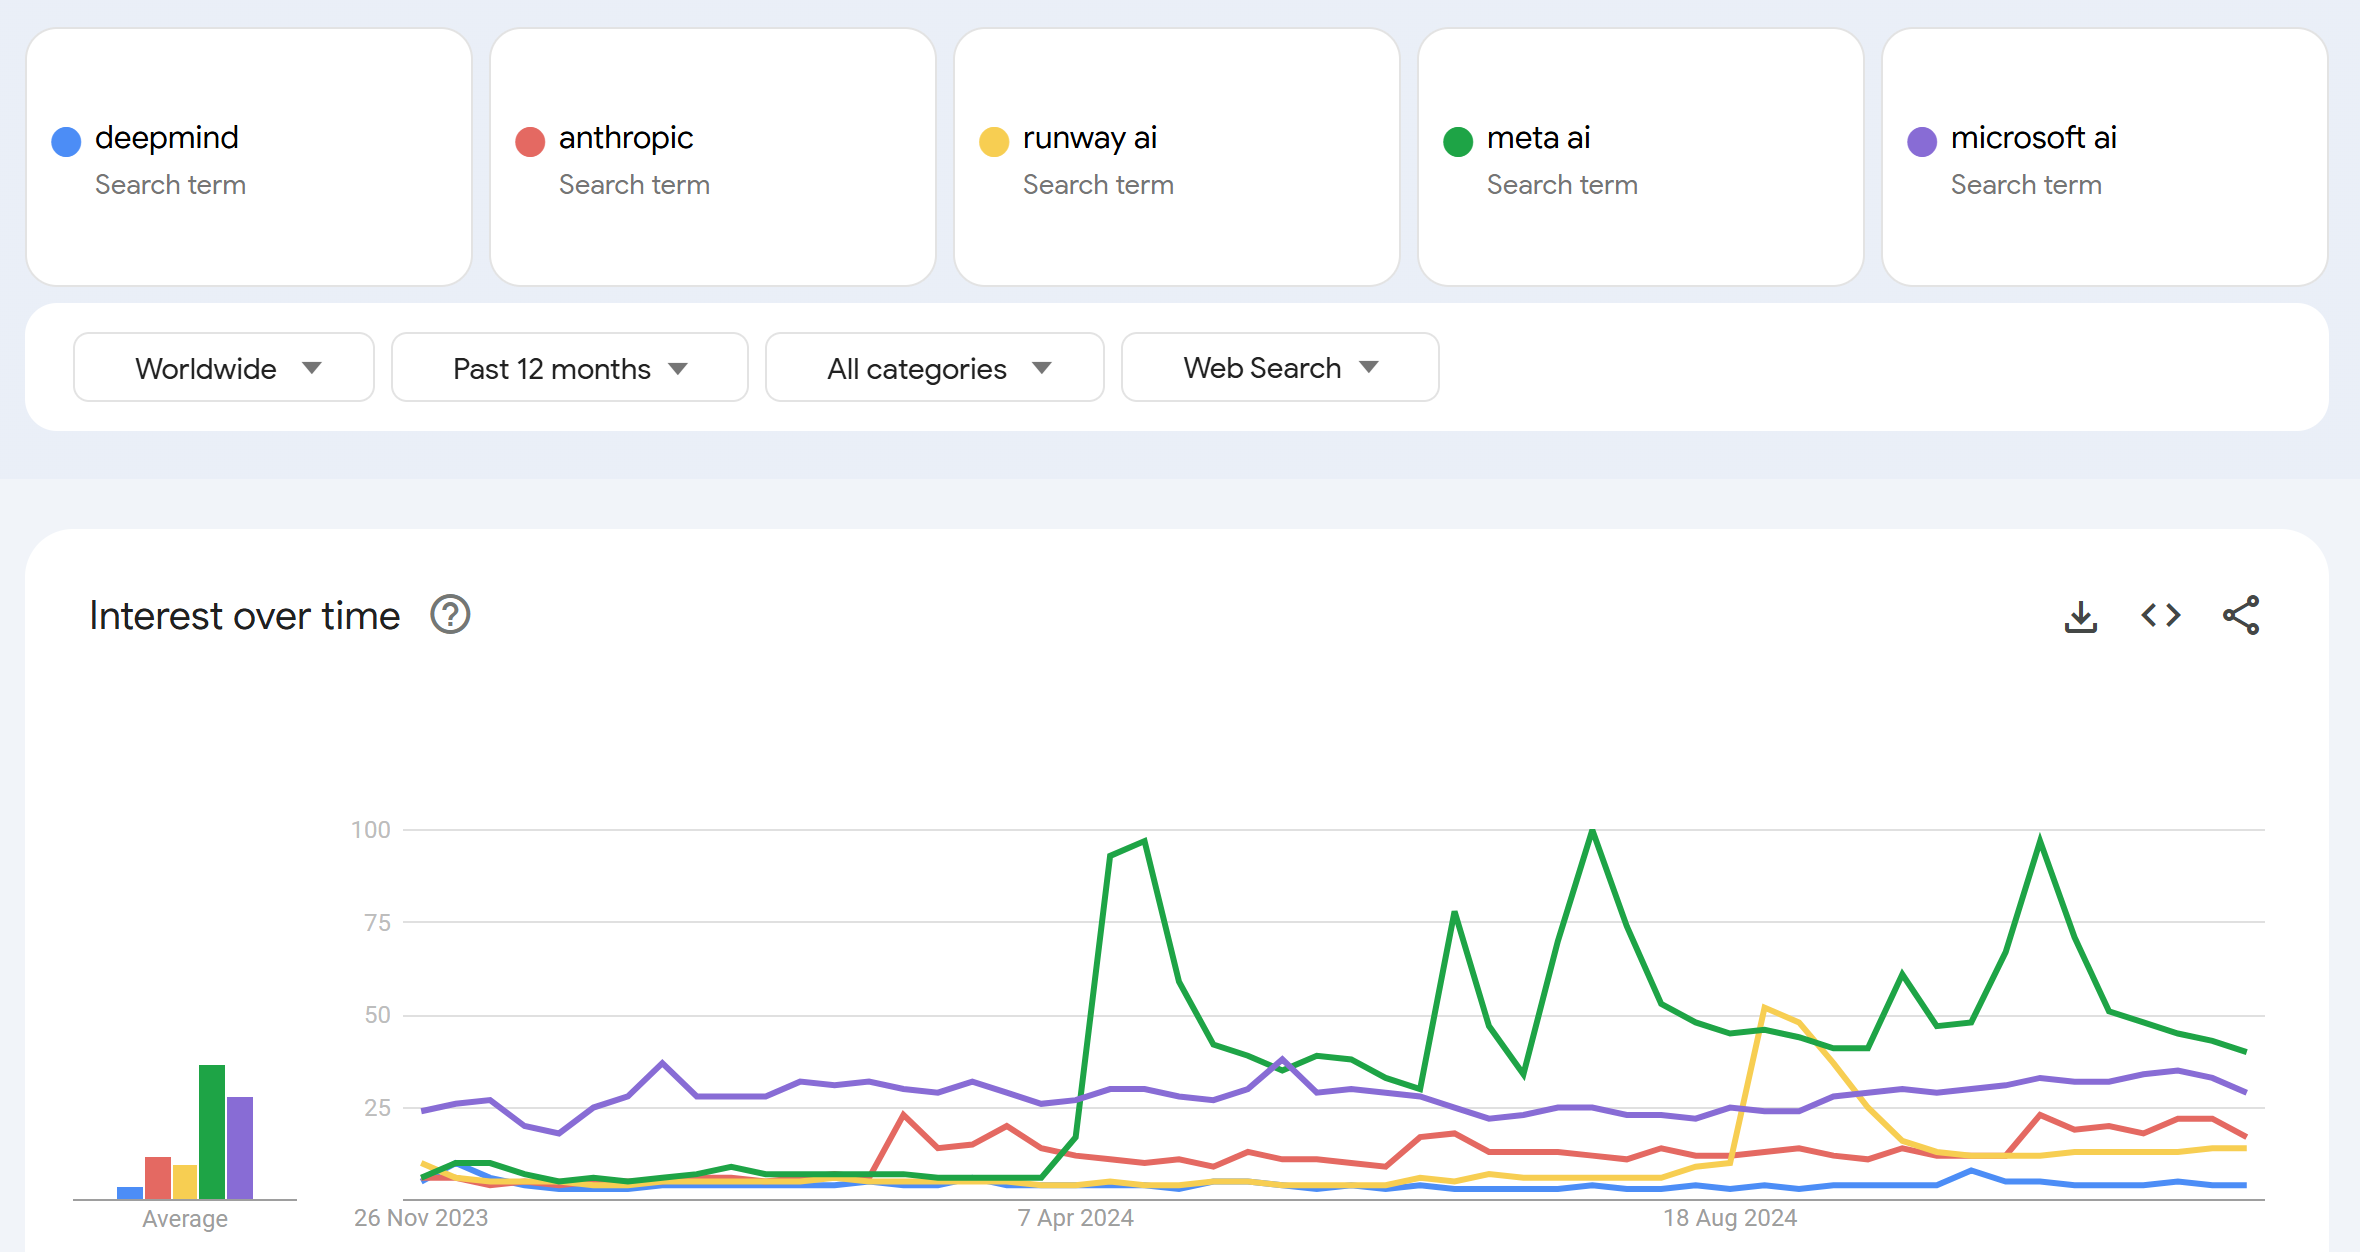This screenshot has width=2360, height=1252.
Task: Edit the runway ai search term
Action: point(1177,157)
